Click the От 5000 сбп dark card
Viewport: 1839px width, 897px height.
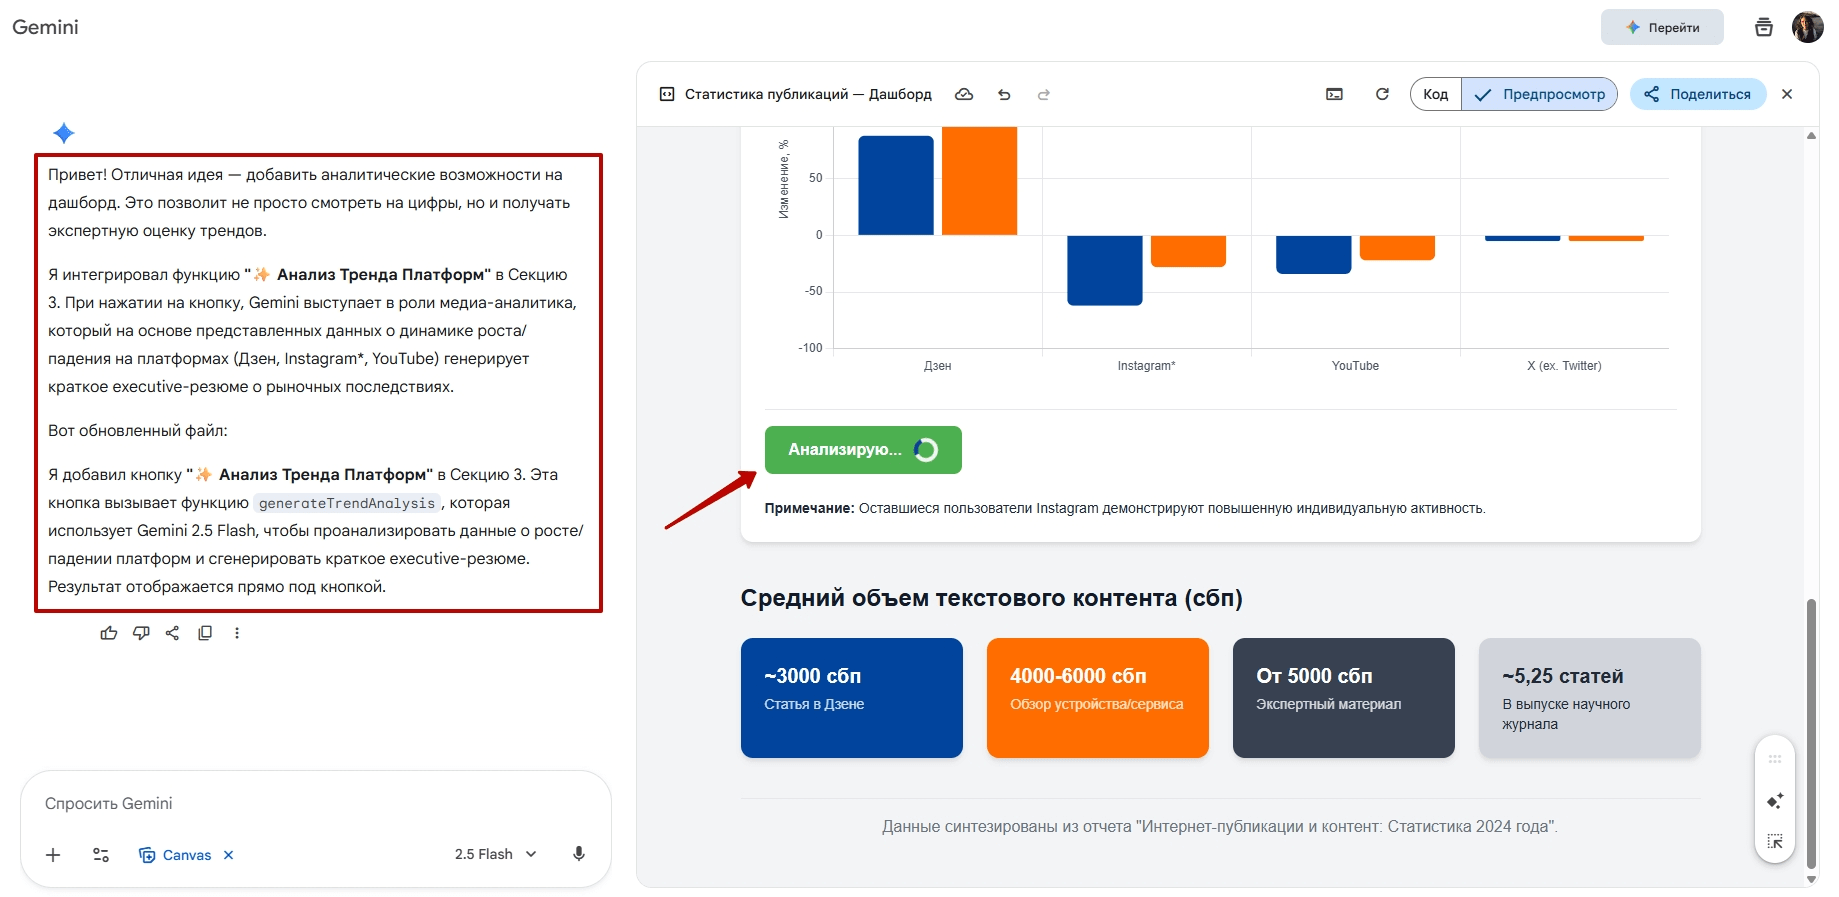1344,698
